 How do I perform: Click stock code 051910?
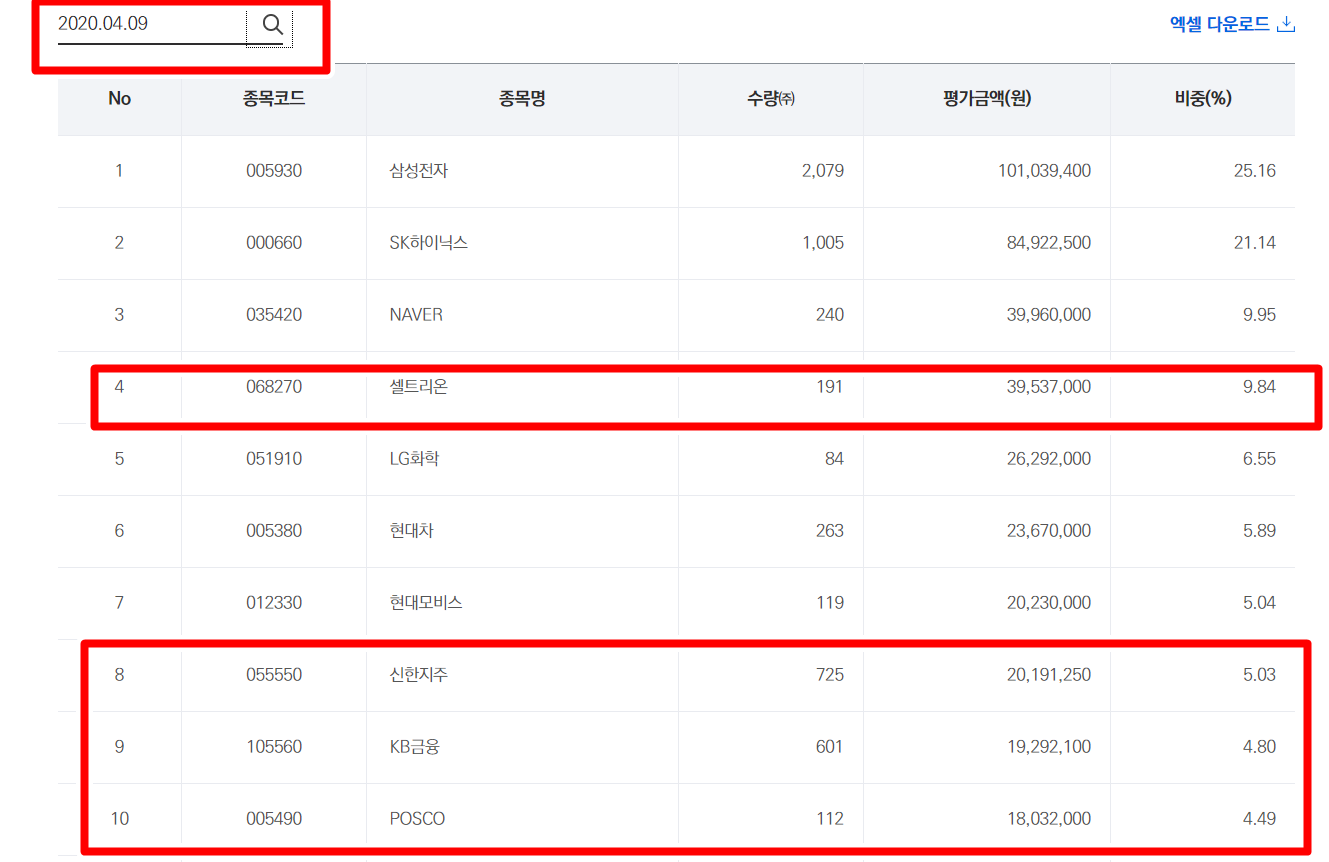pyautogui.click(x=274, y=459)
